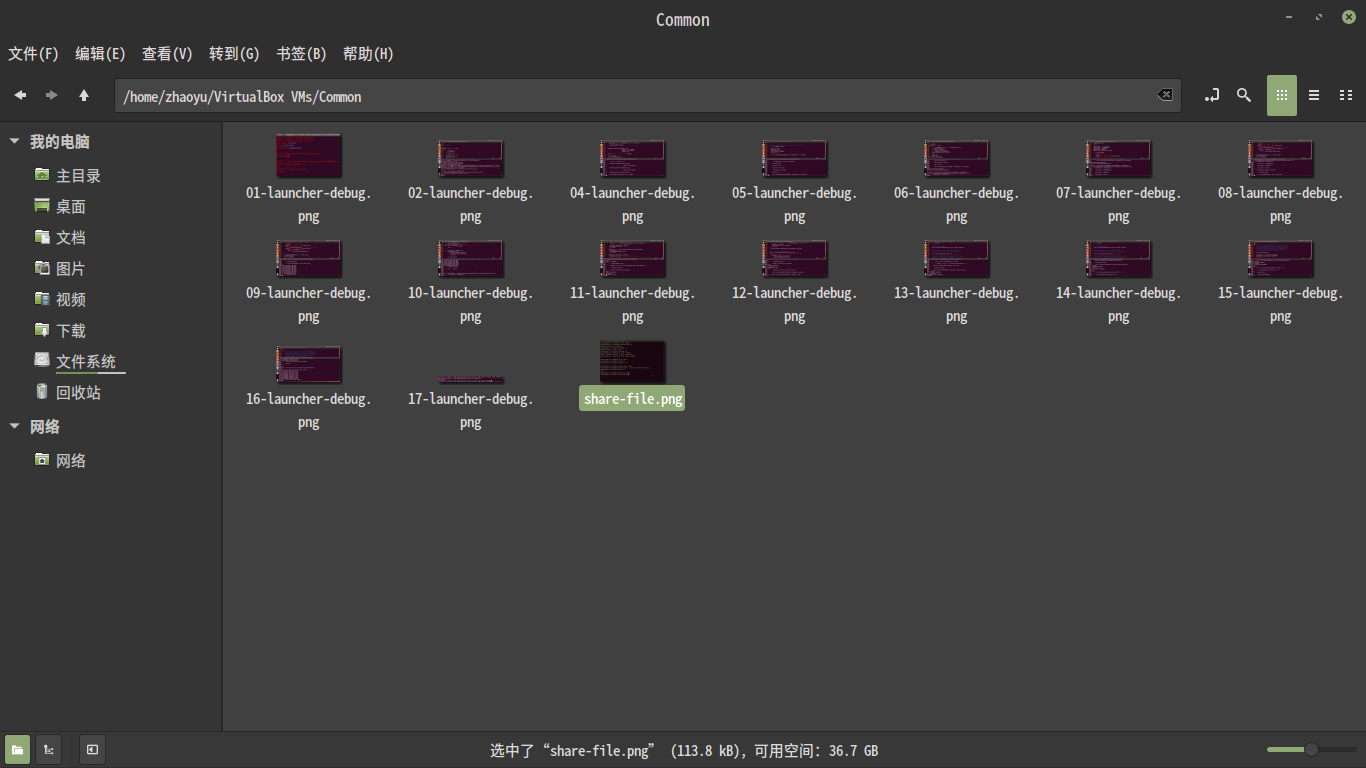Hide the sidebar using bottom button
The height and width of the screenshot is (768, 1366).
(92, 749)
